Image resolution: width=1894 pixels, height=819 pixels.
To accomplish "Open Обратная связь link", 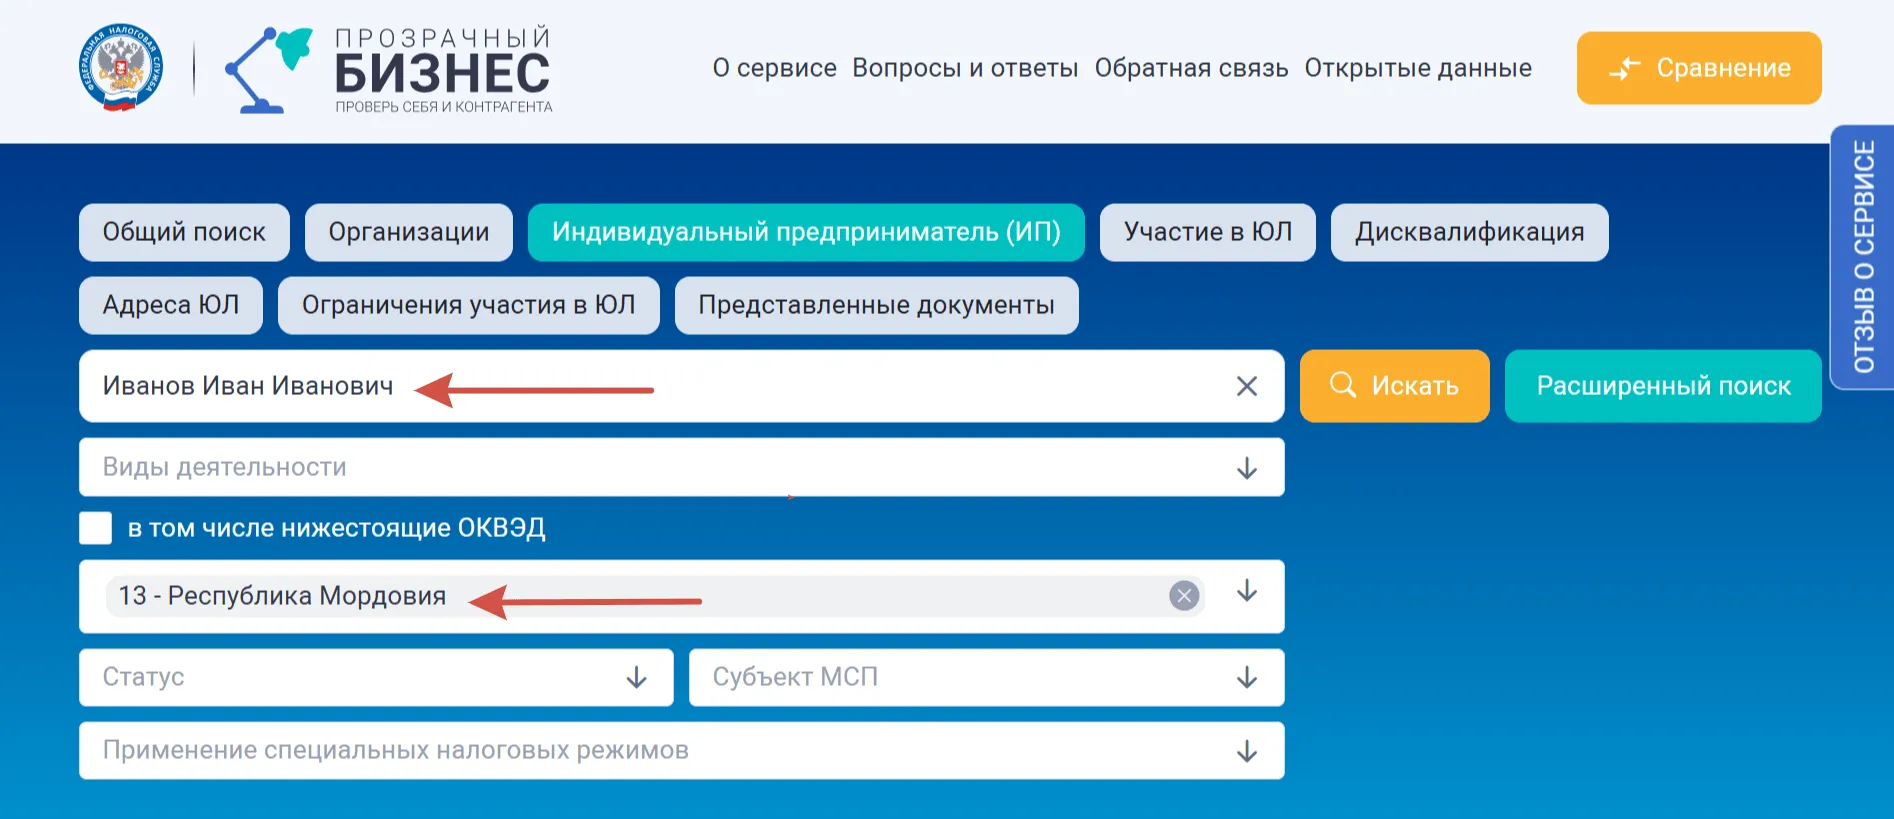I will (x=1191, y=68).
